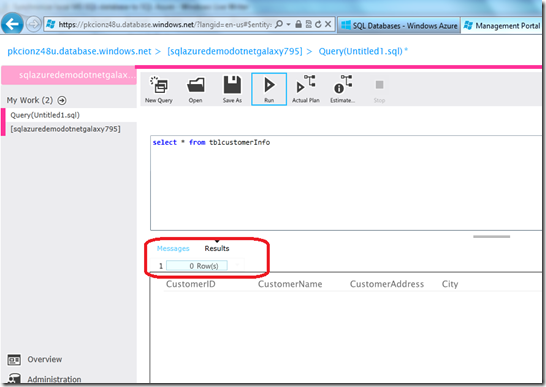Select sqlazuredemodotnetgalax... pink header

69,75
